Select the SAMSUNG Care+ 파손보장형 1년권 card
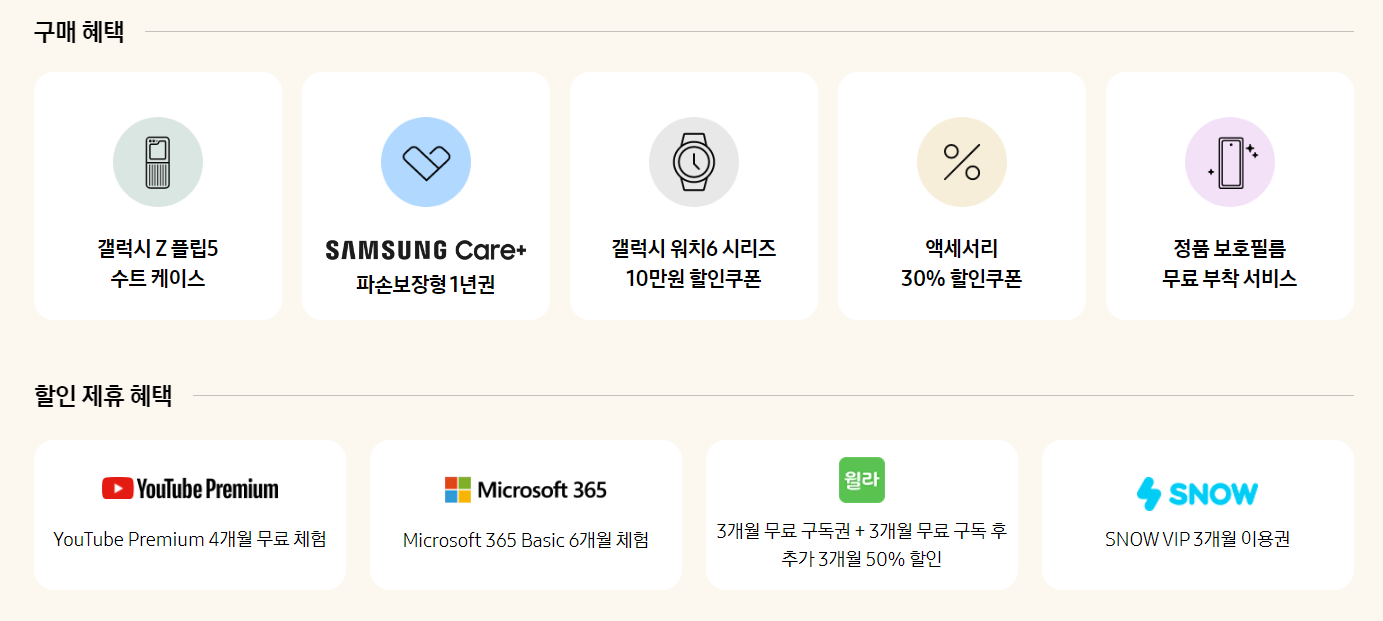Viewport: 1383px width, 621px height. tap(425, 195)
